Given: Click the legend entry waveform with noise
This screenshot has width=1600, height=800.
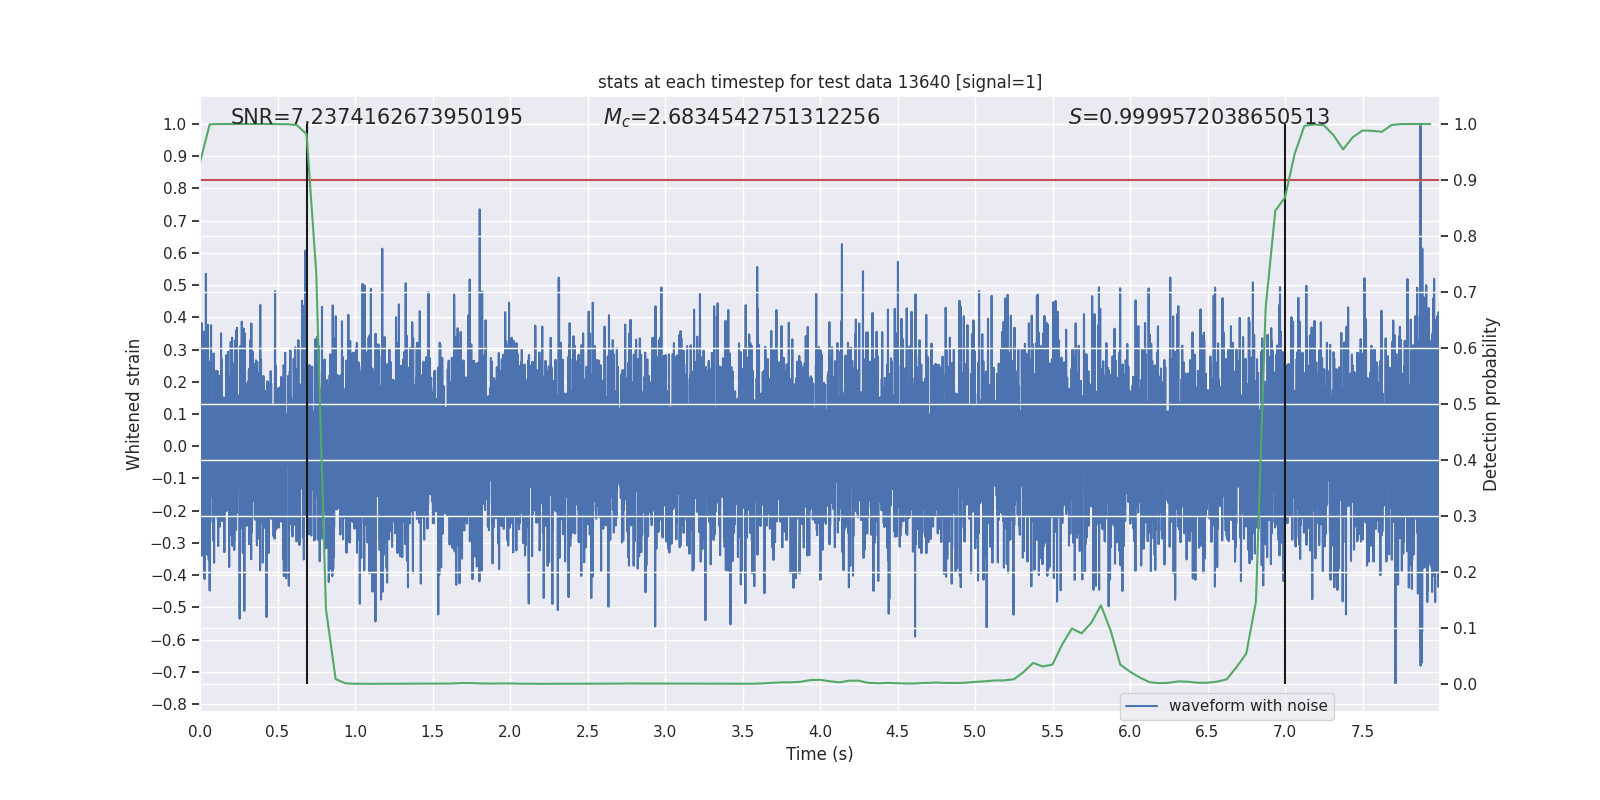Looking at the screenshot, I should pos(1248,706).
